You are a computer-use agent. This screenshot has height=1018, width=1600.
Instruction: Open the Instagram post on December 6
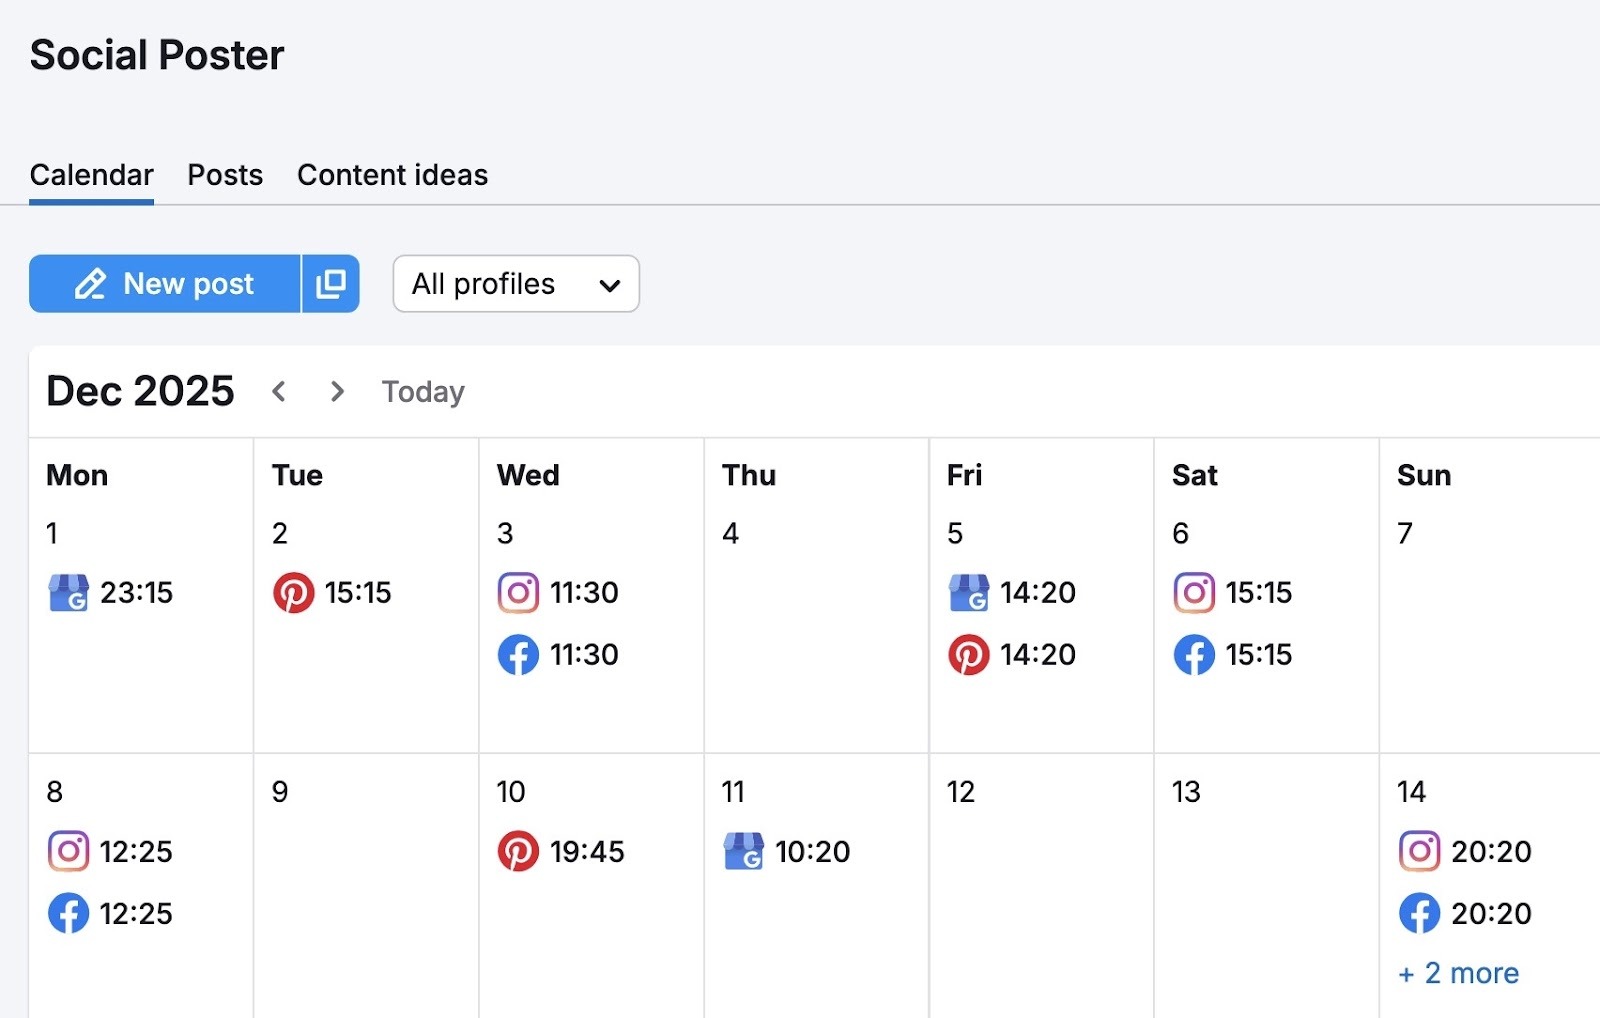pyautogui.click(x=1194, y=592)
